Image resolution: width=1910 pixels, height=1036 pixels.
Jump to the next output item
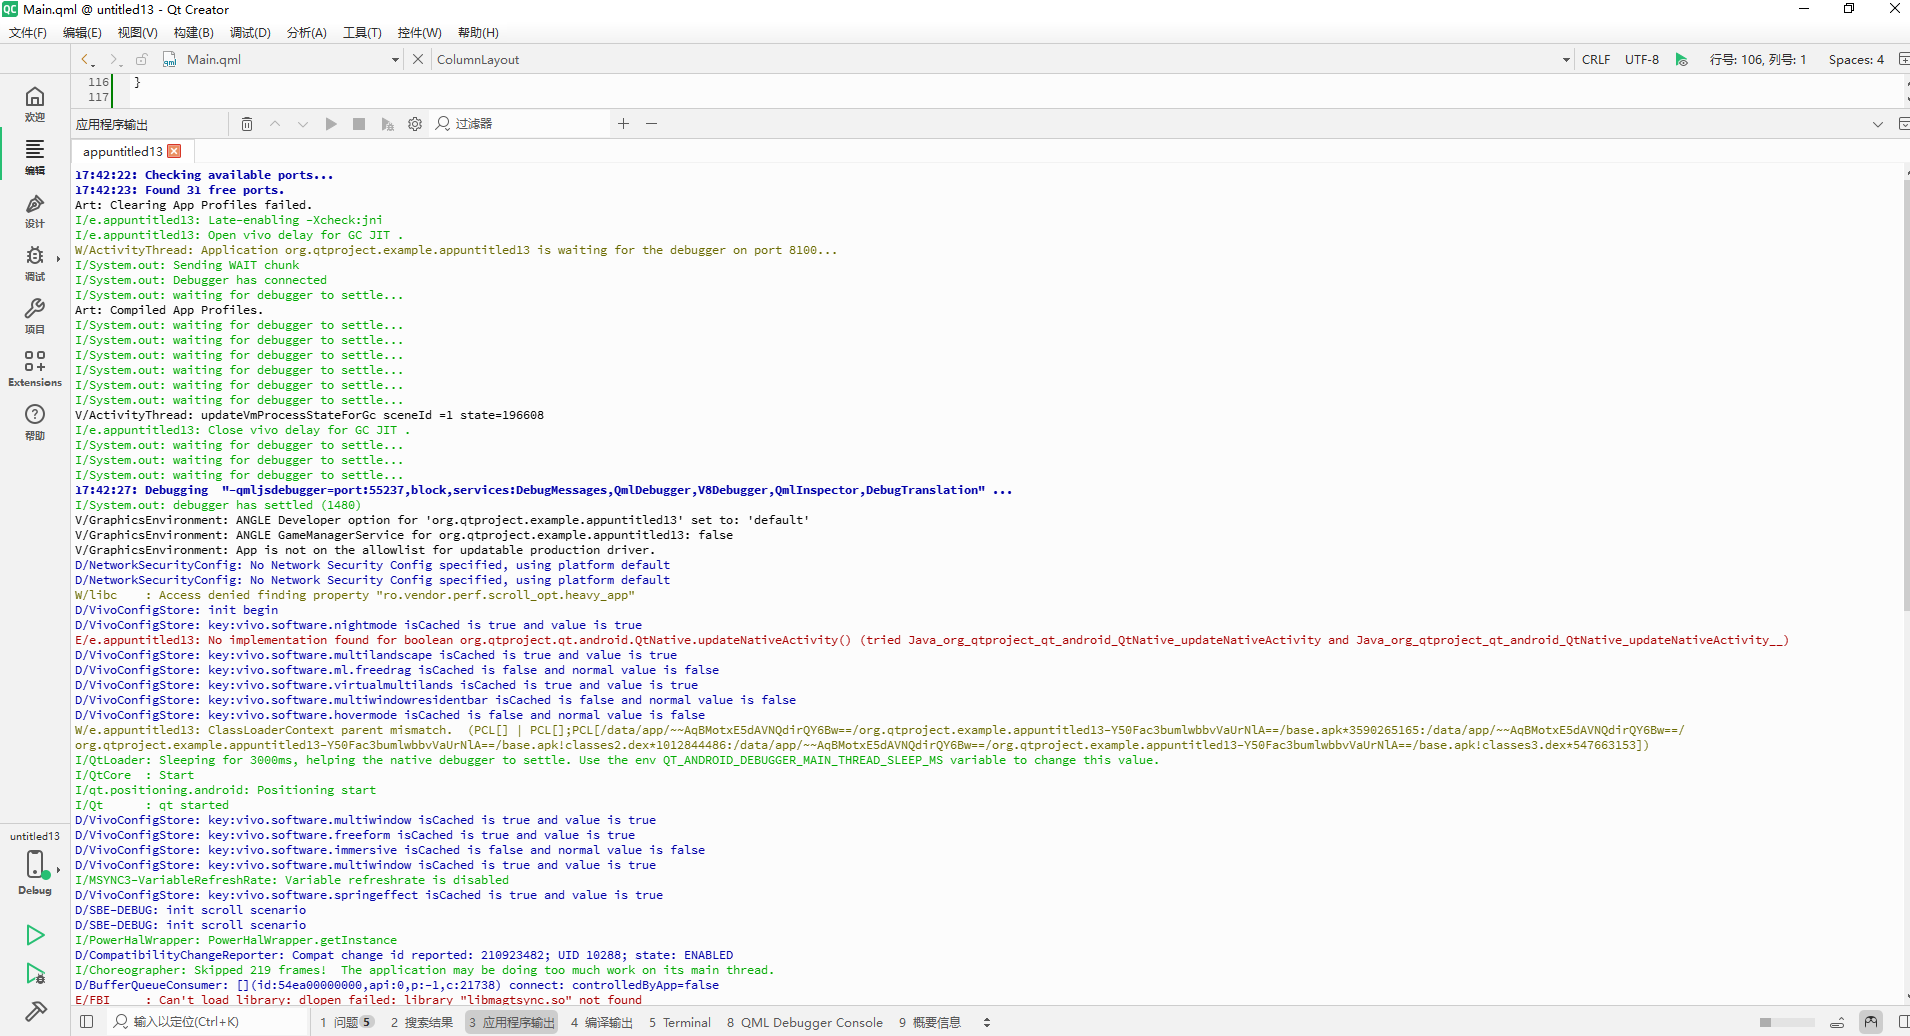click(303, 124)
